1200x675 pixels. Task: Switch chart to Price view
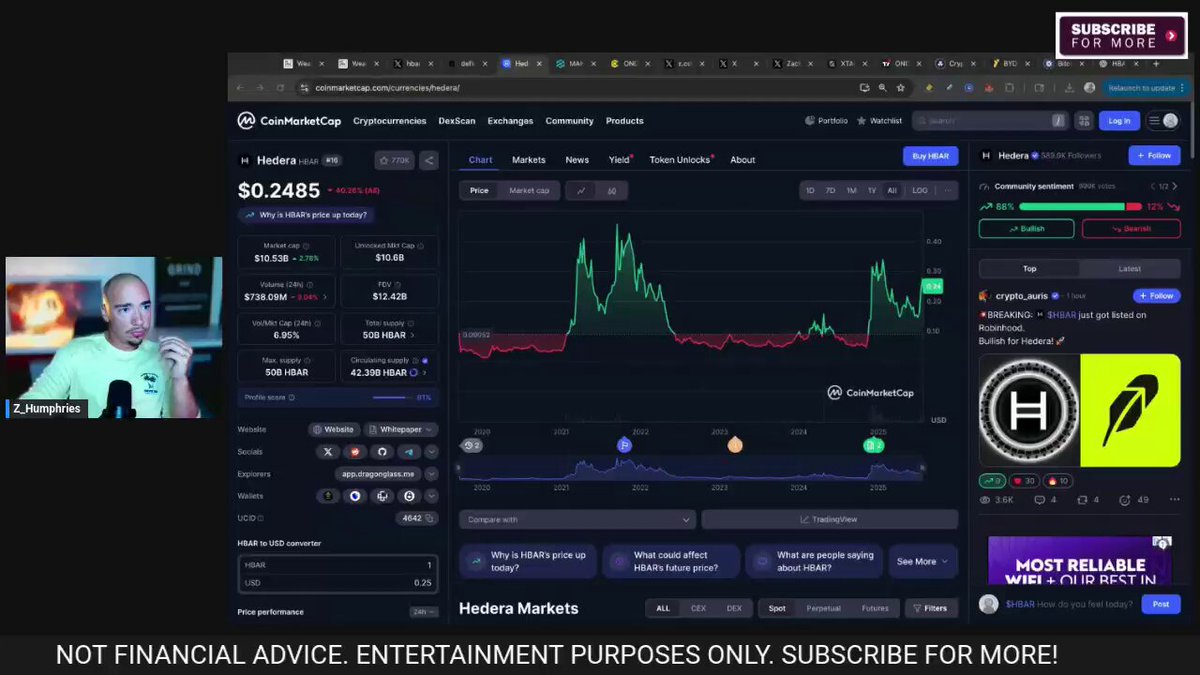coord(479,190)
